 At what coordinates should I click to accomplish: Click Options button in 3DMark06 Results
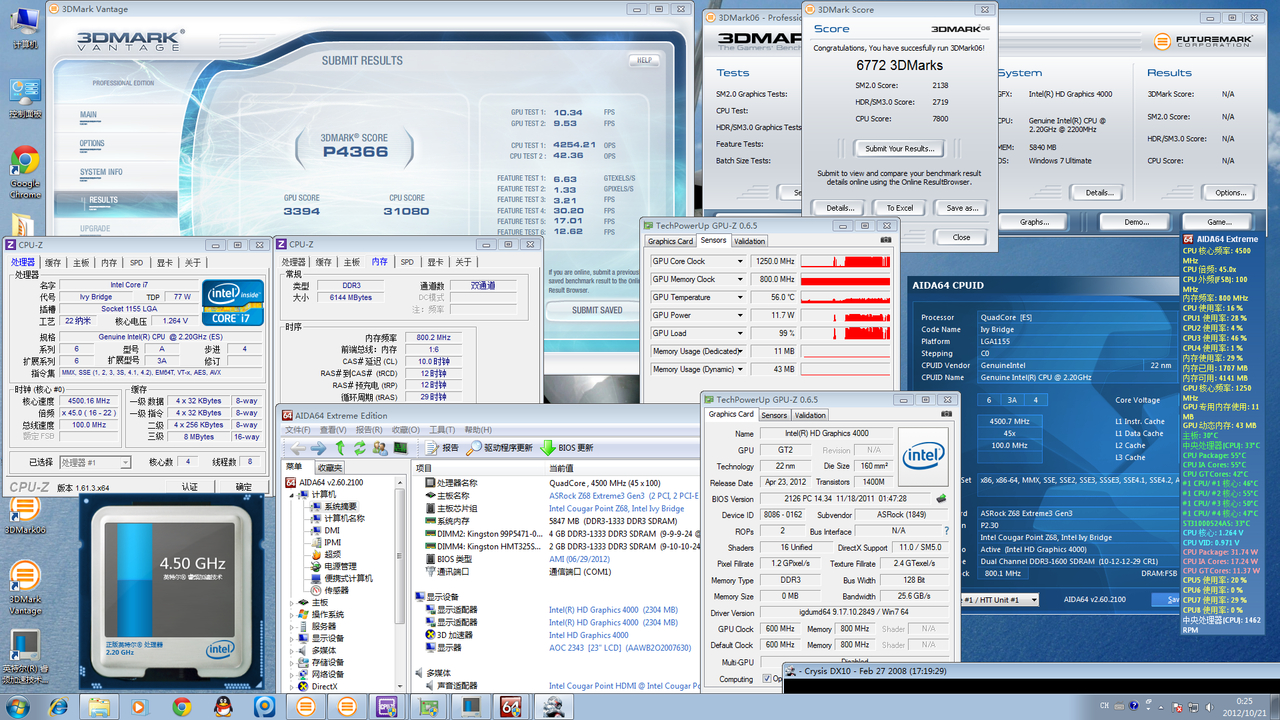pos(1230,193)
